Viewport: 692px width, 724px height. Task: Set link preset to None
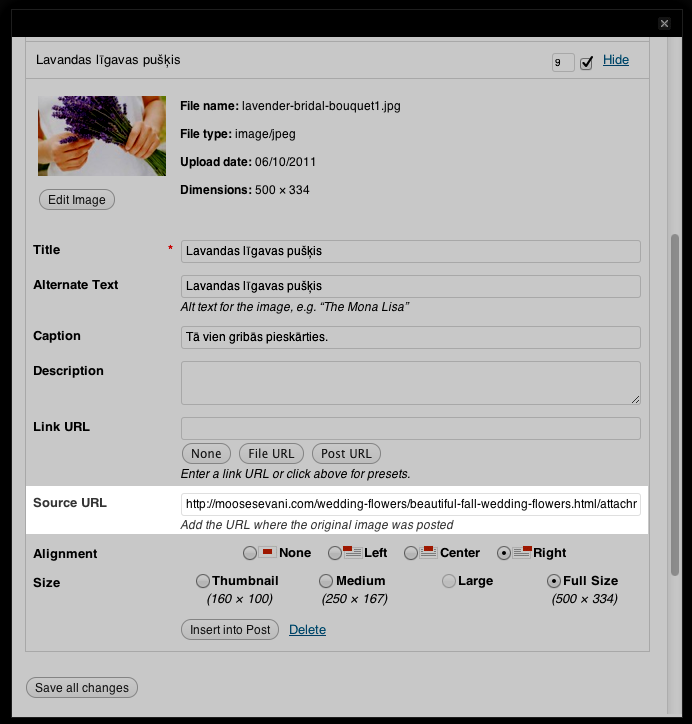206,453
